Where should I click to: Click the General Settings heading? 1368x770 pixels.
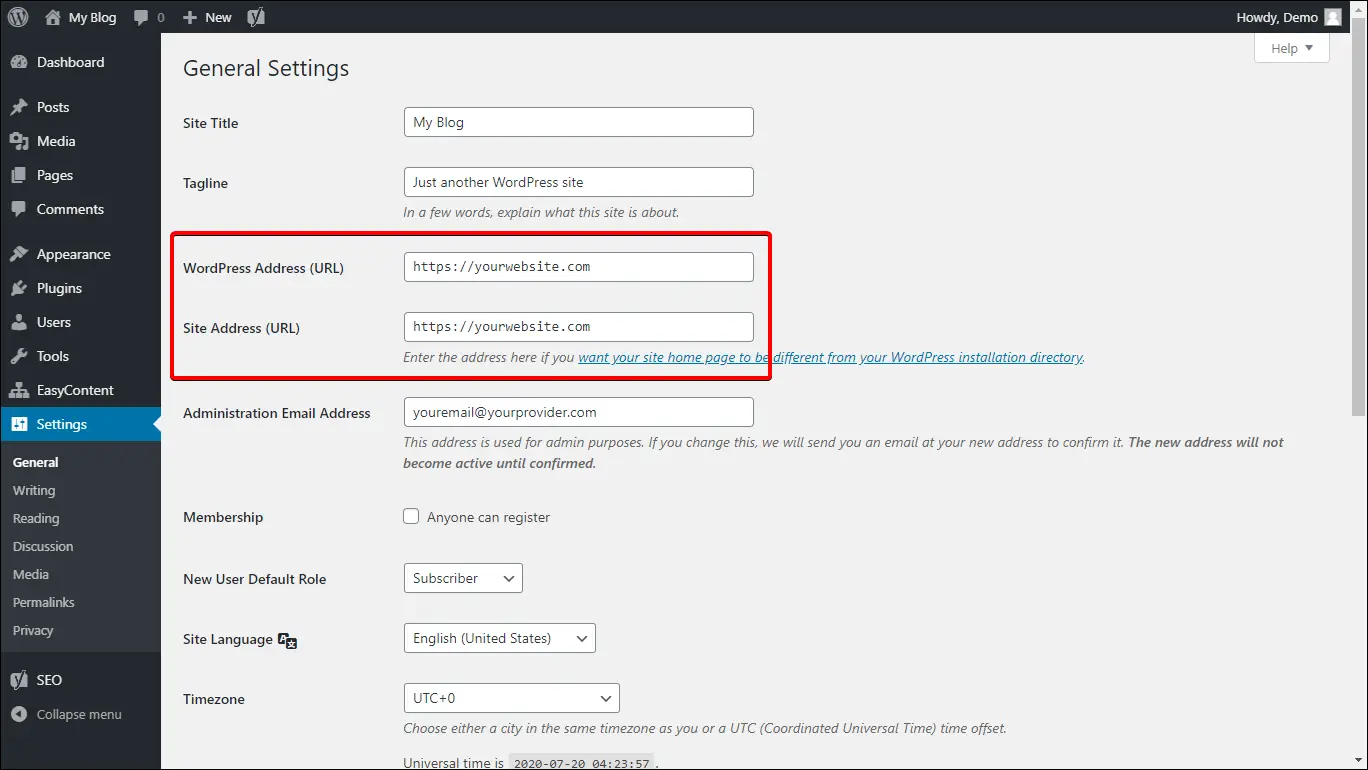[x=266, y=68]
